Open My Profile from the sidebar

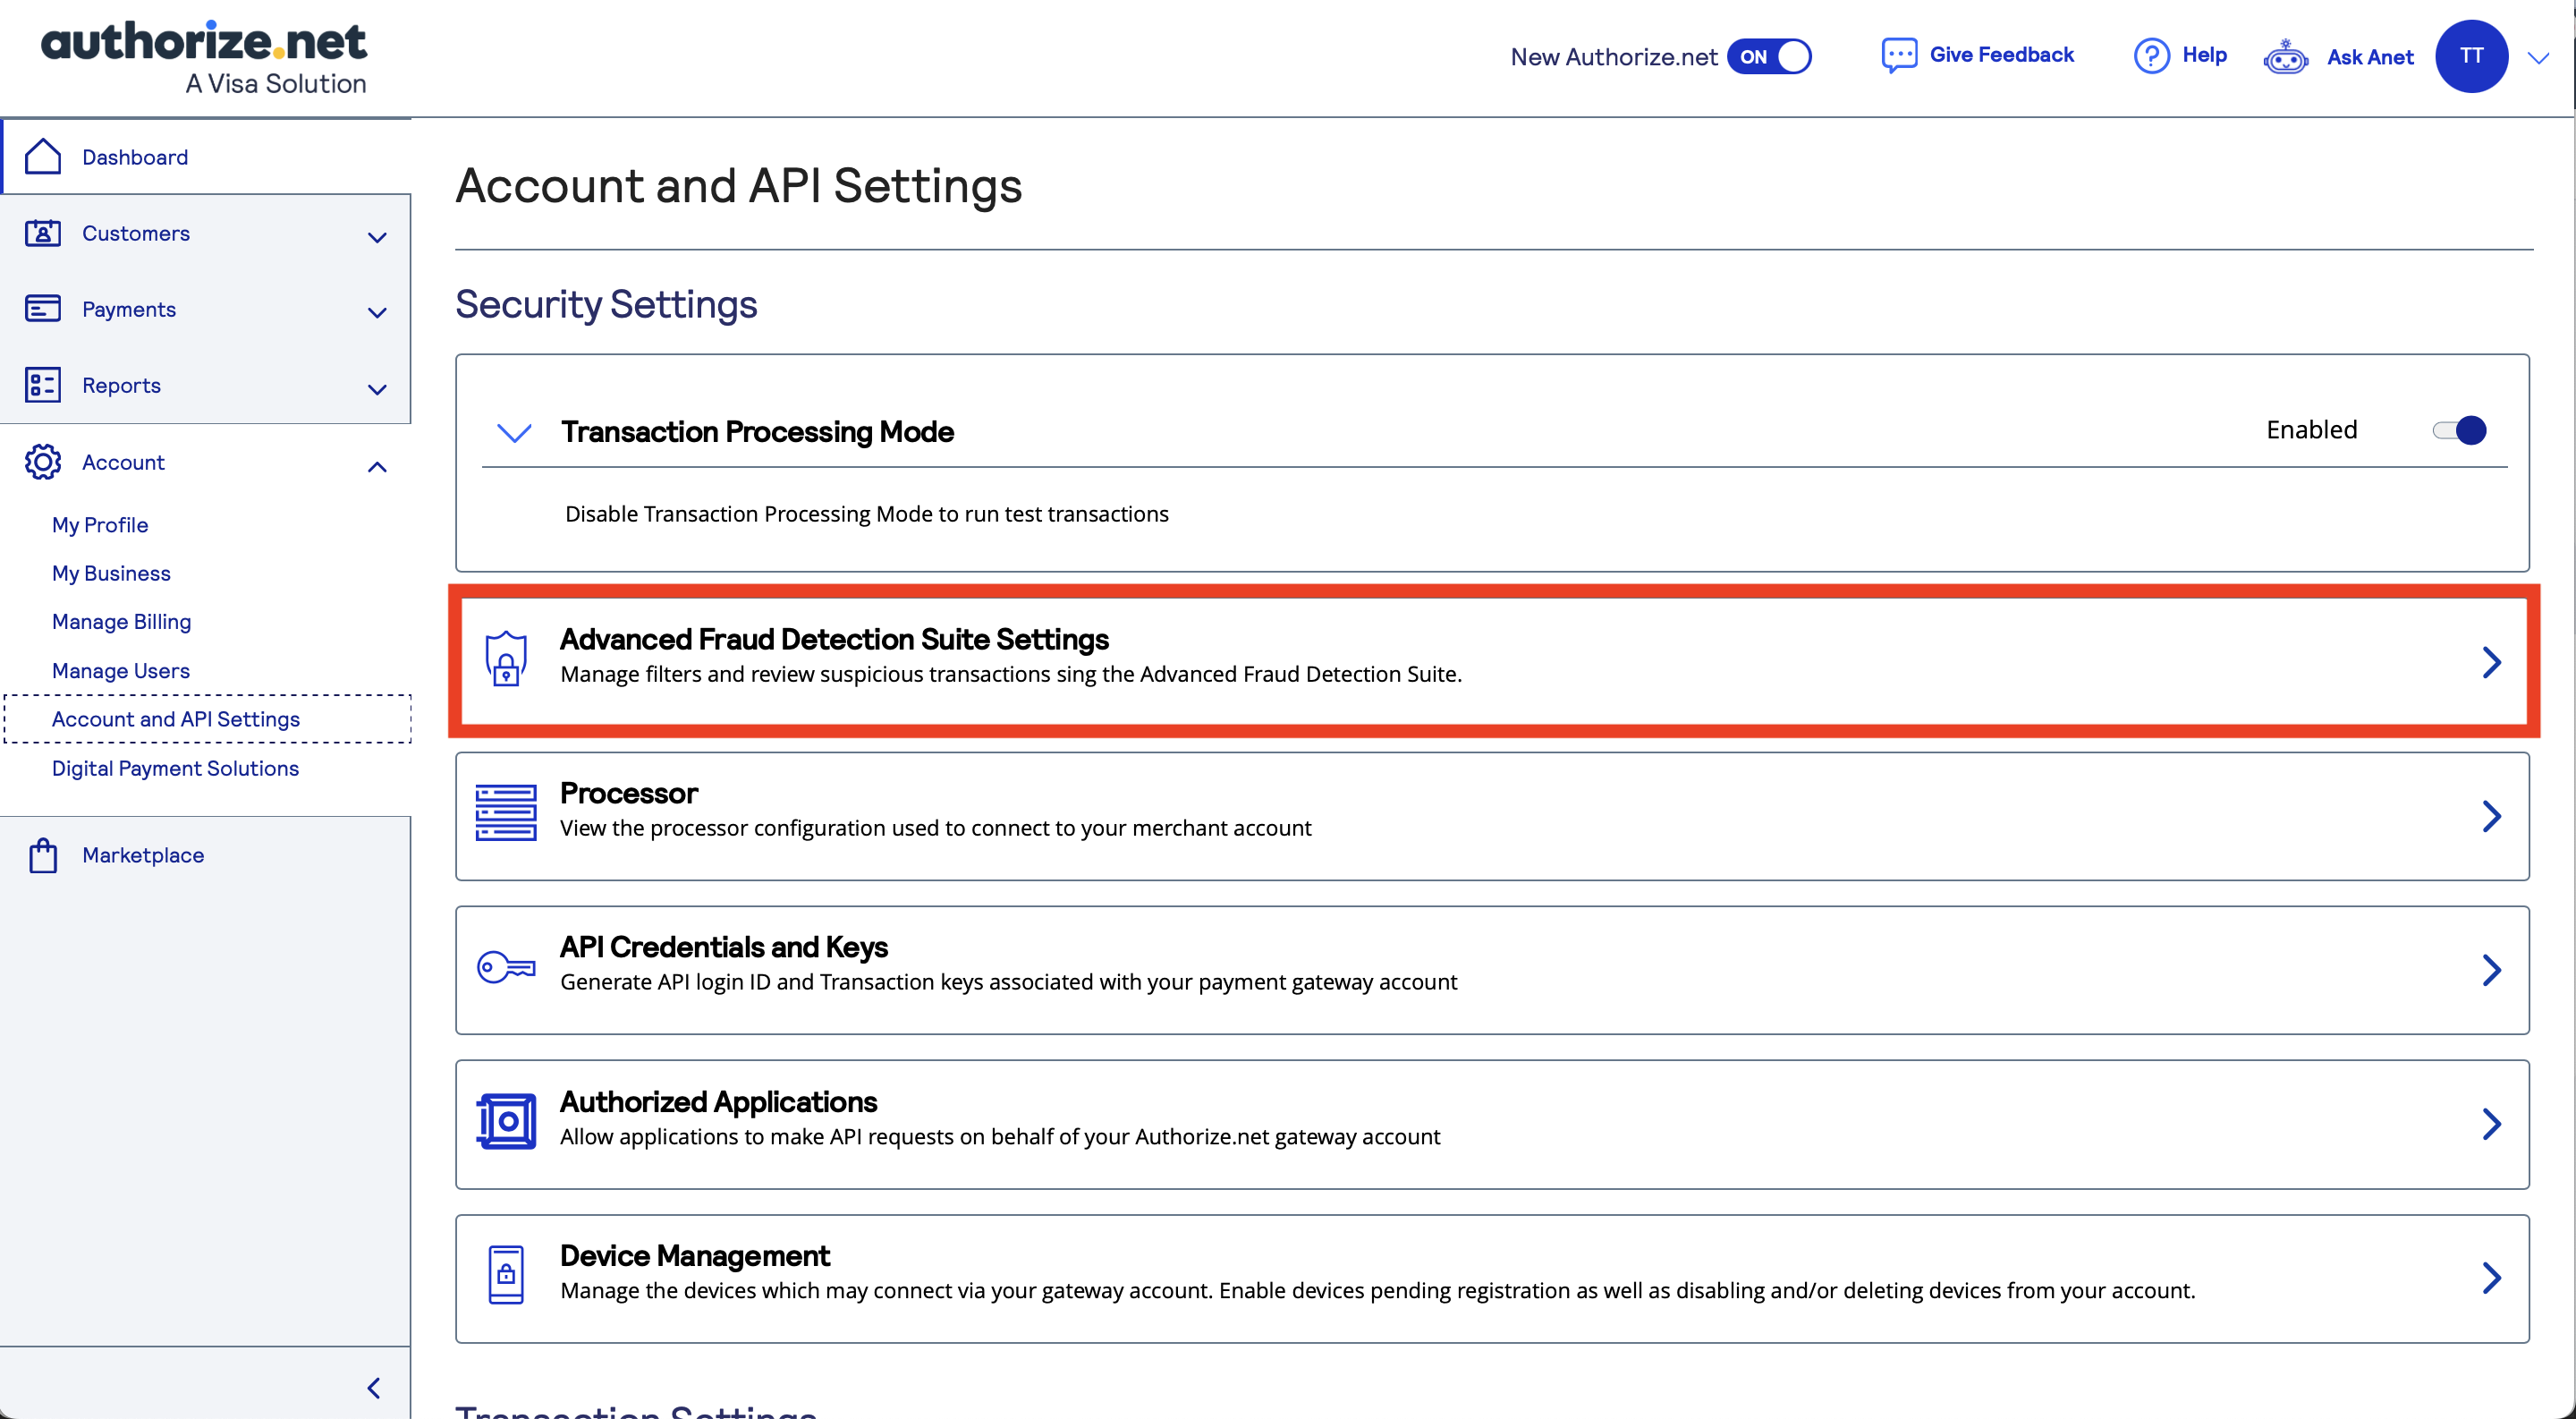(x=99, y=524)
